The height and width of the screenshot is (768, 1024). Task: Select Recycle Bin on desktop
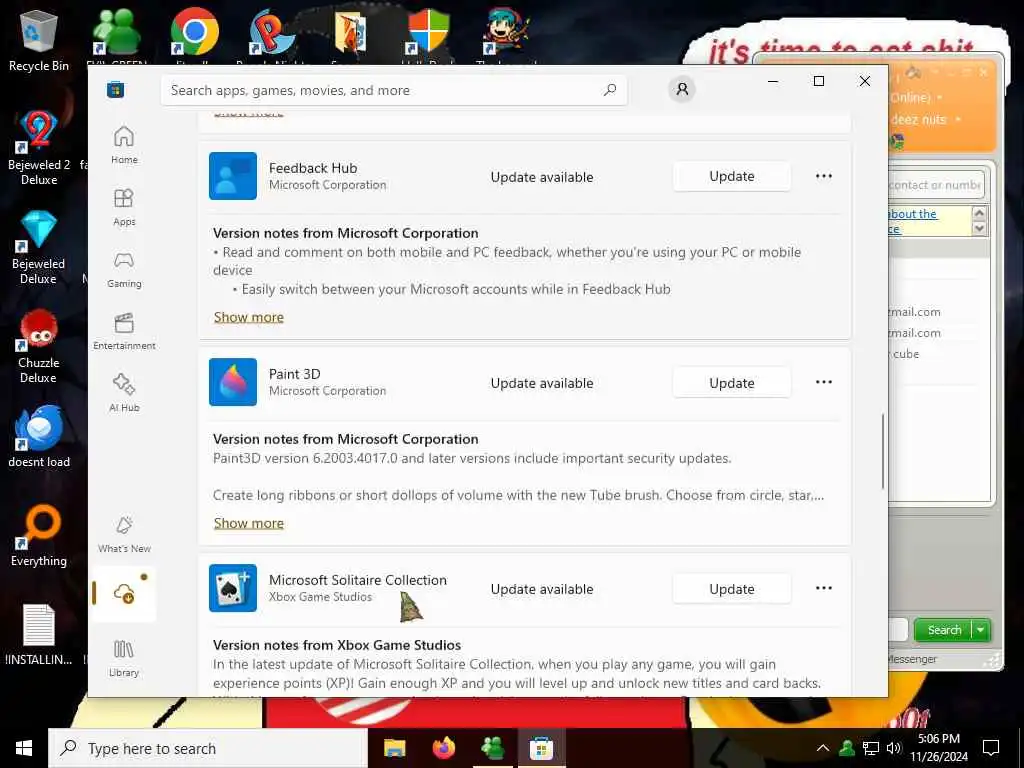coord(39,40)
